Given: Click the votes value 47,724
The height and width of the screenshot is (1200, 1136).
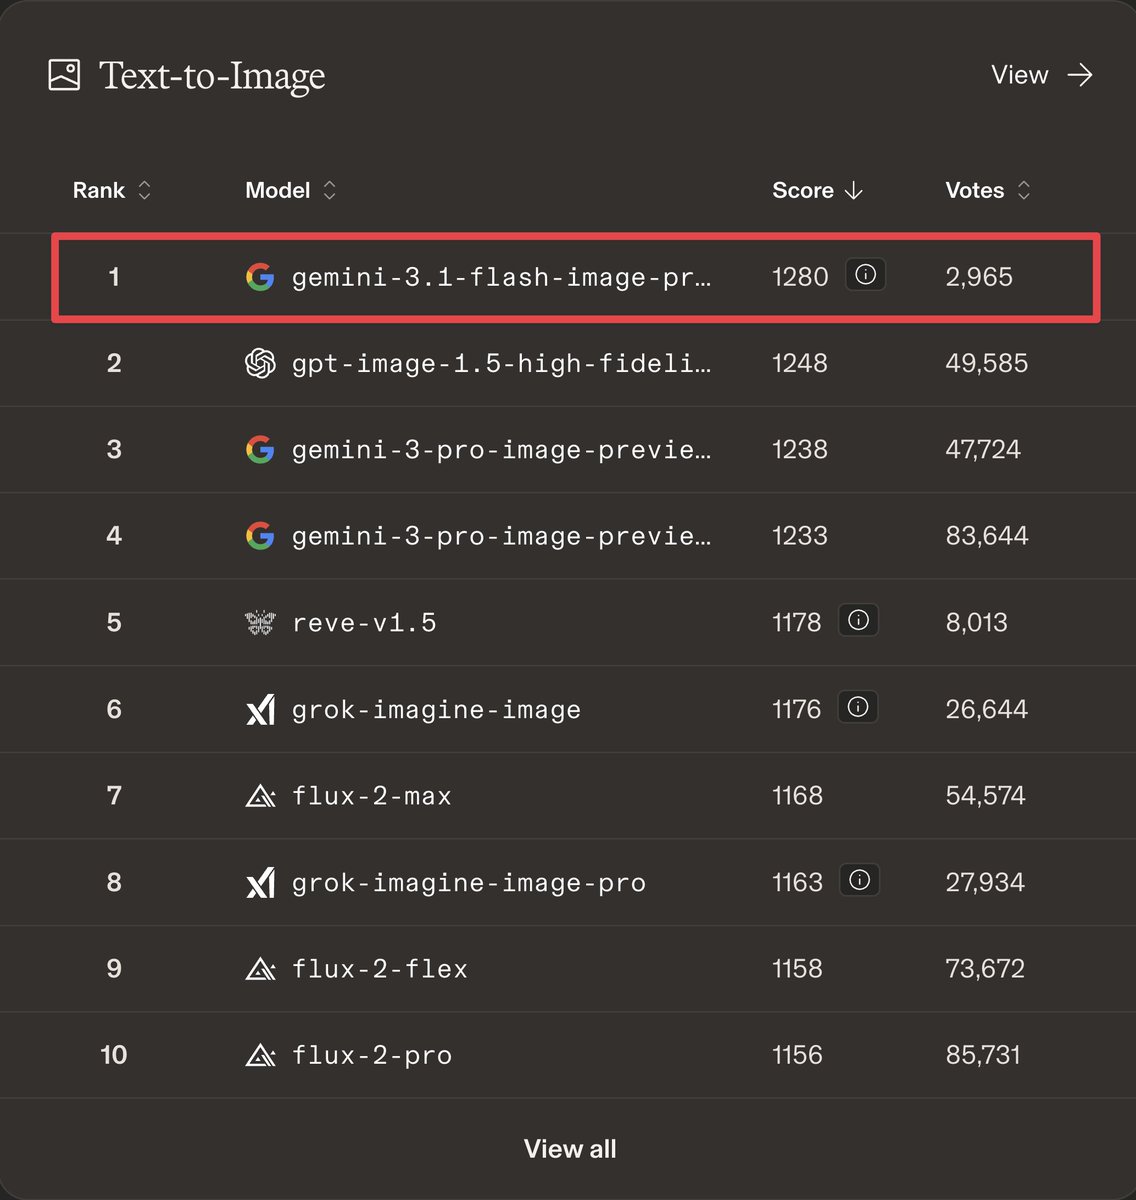Looking at the screenshot, I should click(983, 449).
